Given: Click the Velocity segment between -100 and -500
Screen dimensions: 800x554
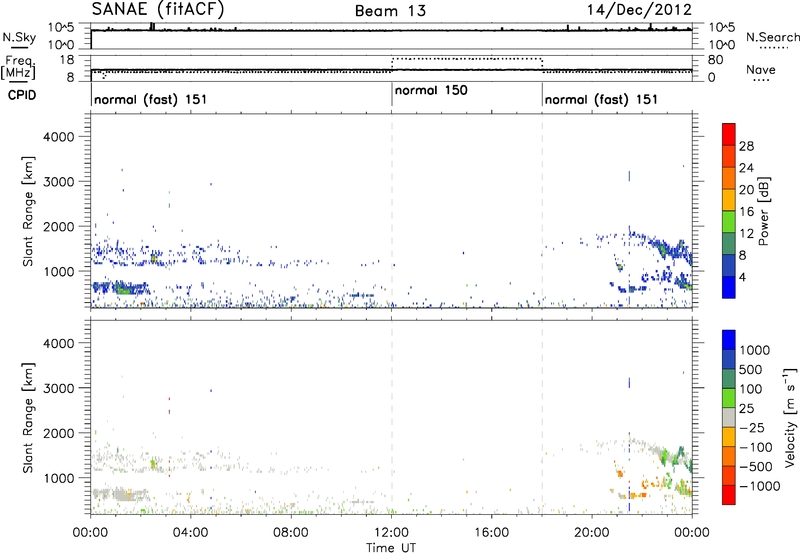Looking at the screenshot, I should [729, 456].
